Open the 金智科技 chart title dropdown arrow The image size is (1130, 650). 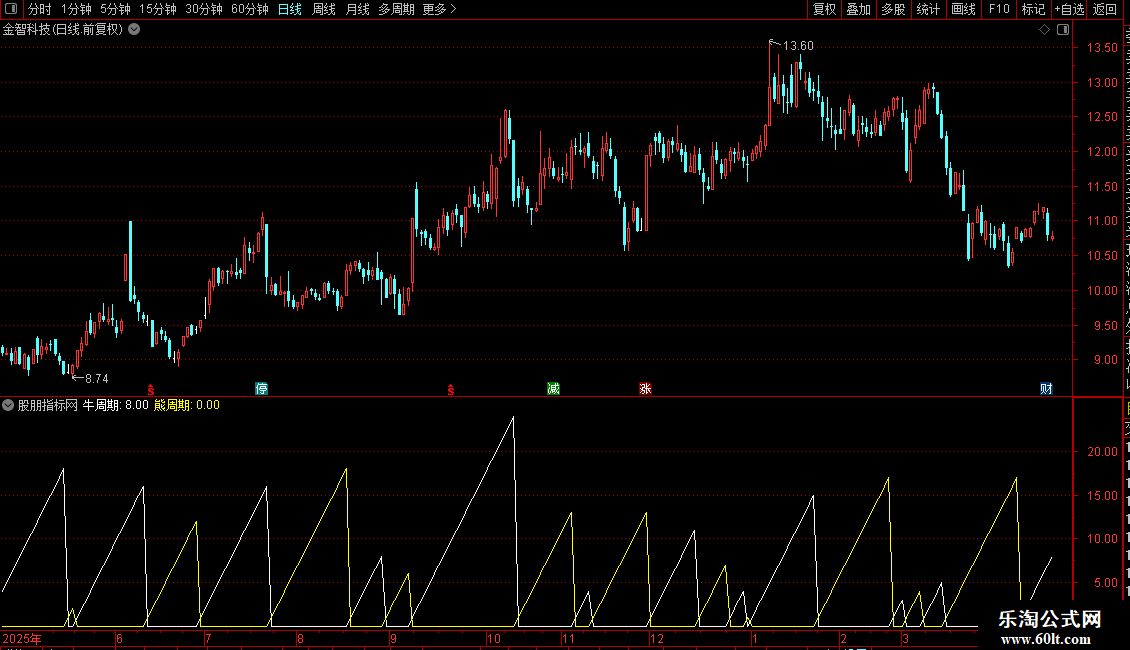click(x=134, y=29)
